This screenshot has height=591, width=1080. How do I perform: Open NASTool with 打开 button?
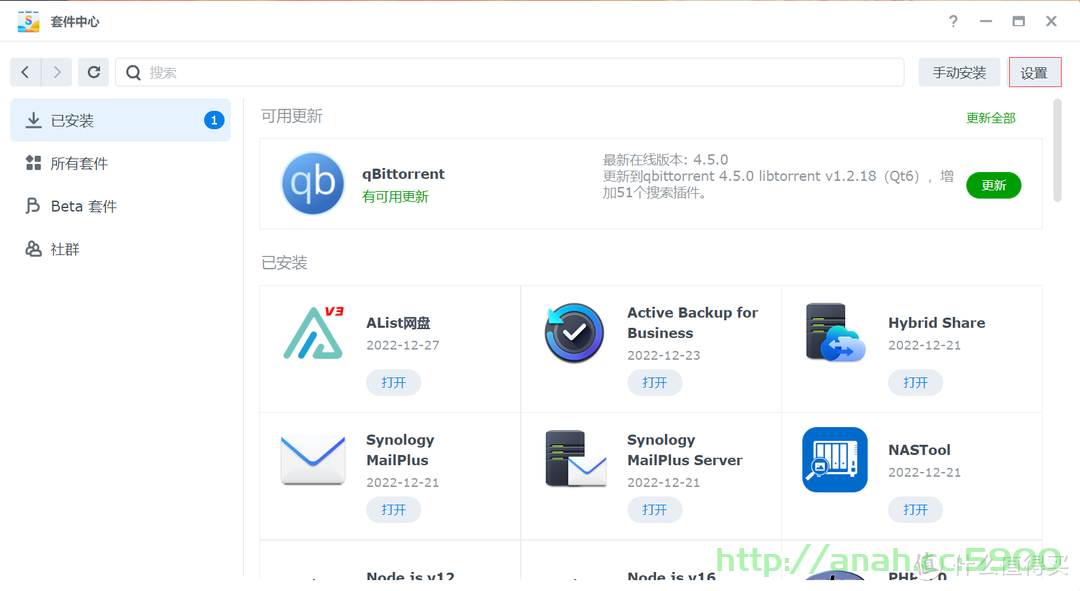tap(915, 510)
